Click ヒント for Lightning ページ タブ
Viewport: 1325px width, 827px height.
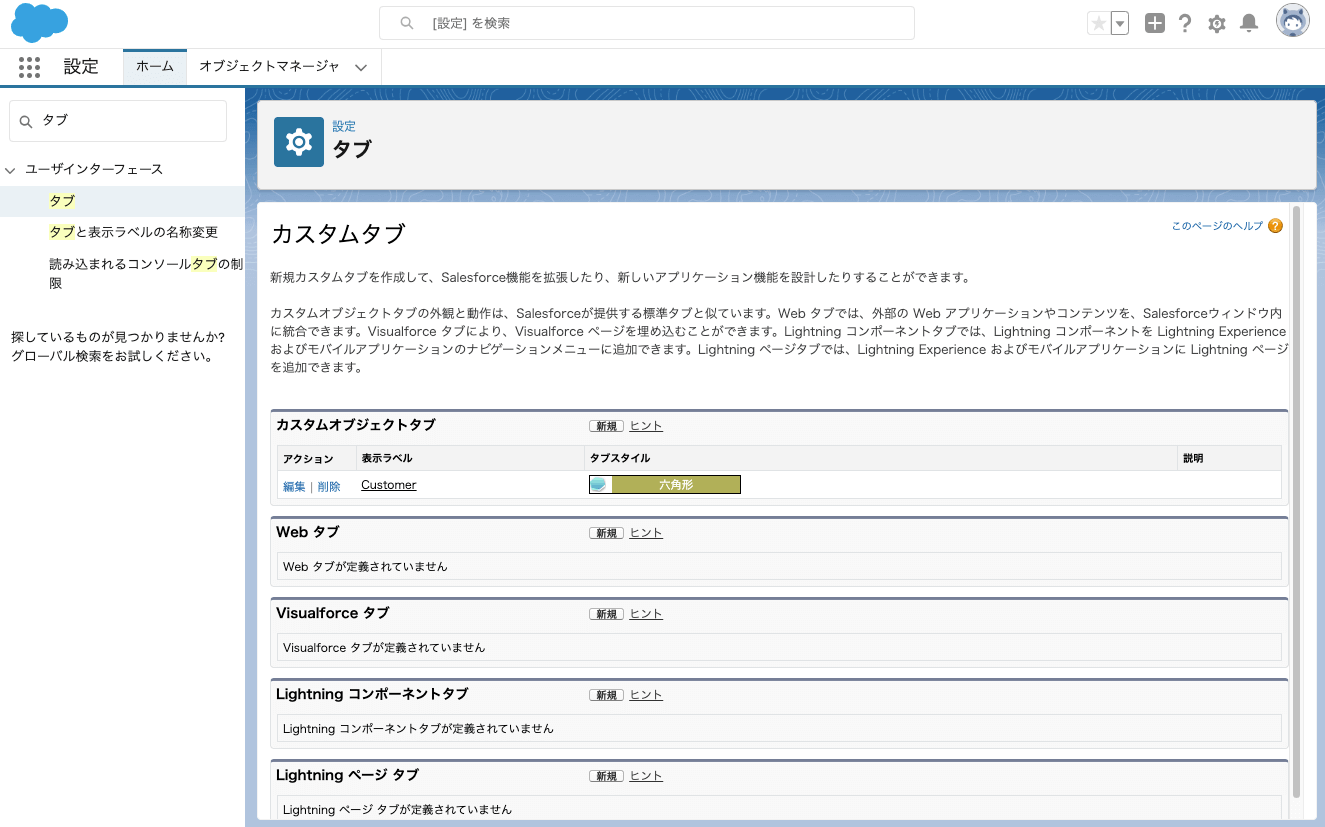click(646, 776)
